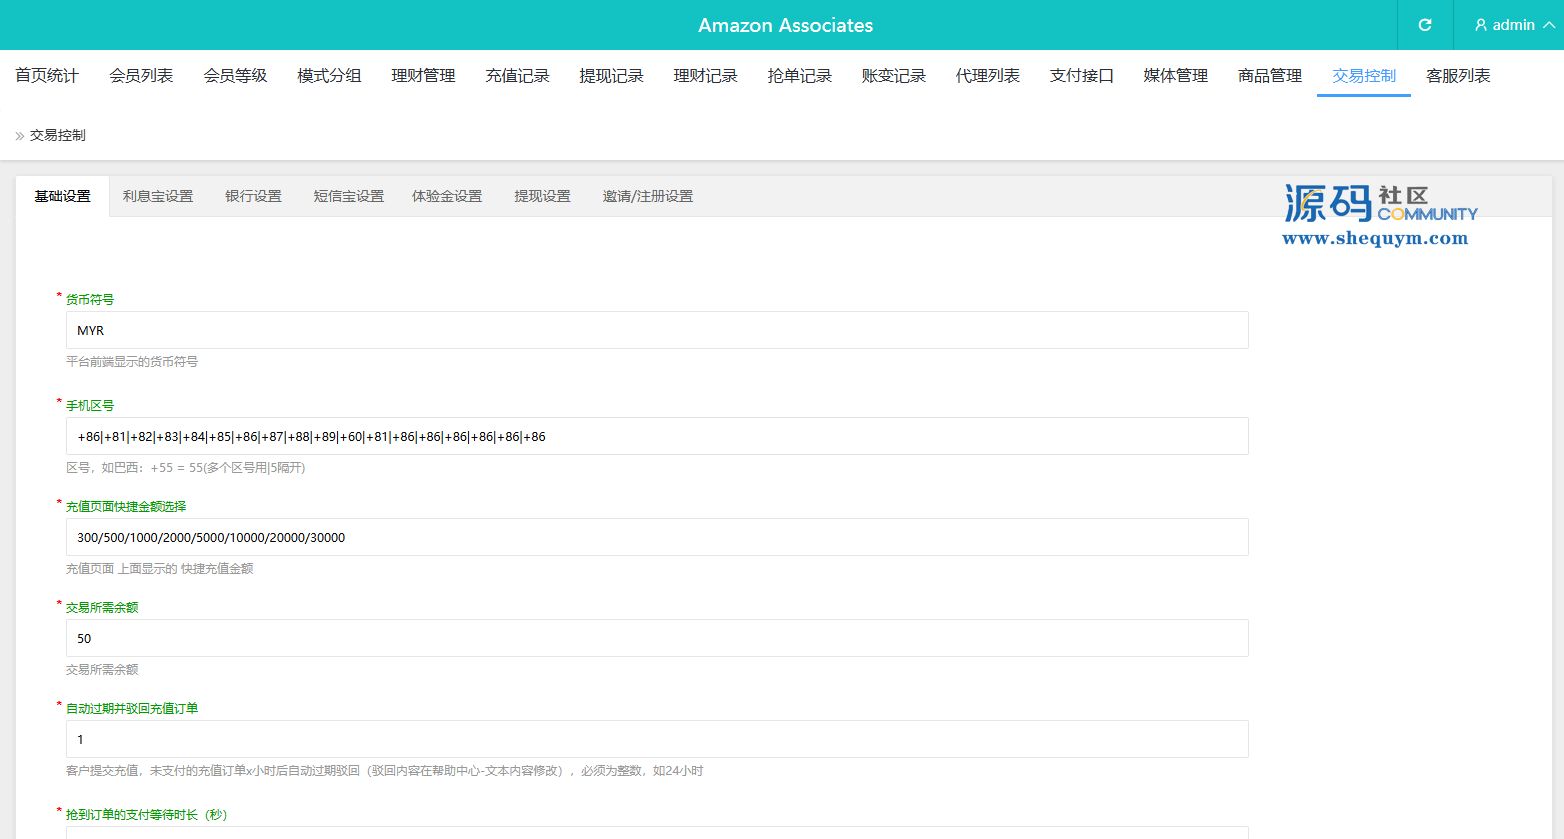Go to 充值记录 menu item
Screen dimensions: 1564x839
517,76
